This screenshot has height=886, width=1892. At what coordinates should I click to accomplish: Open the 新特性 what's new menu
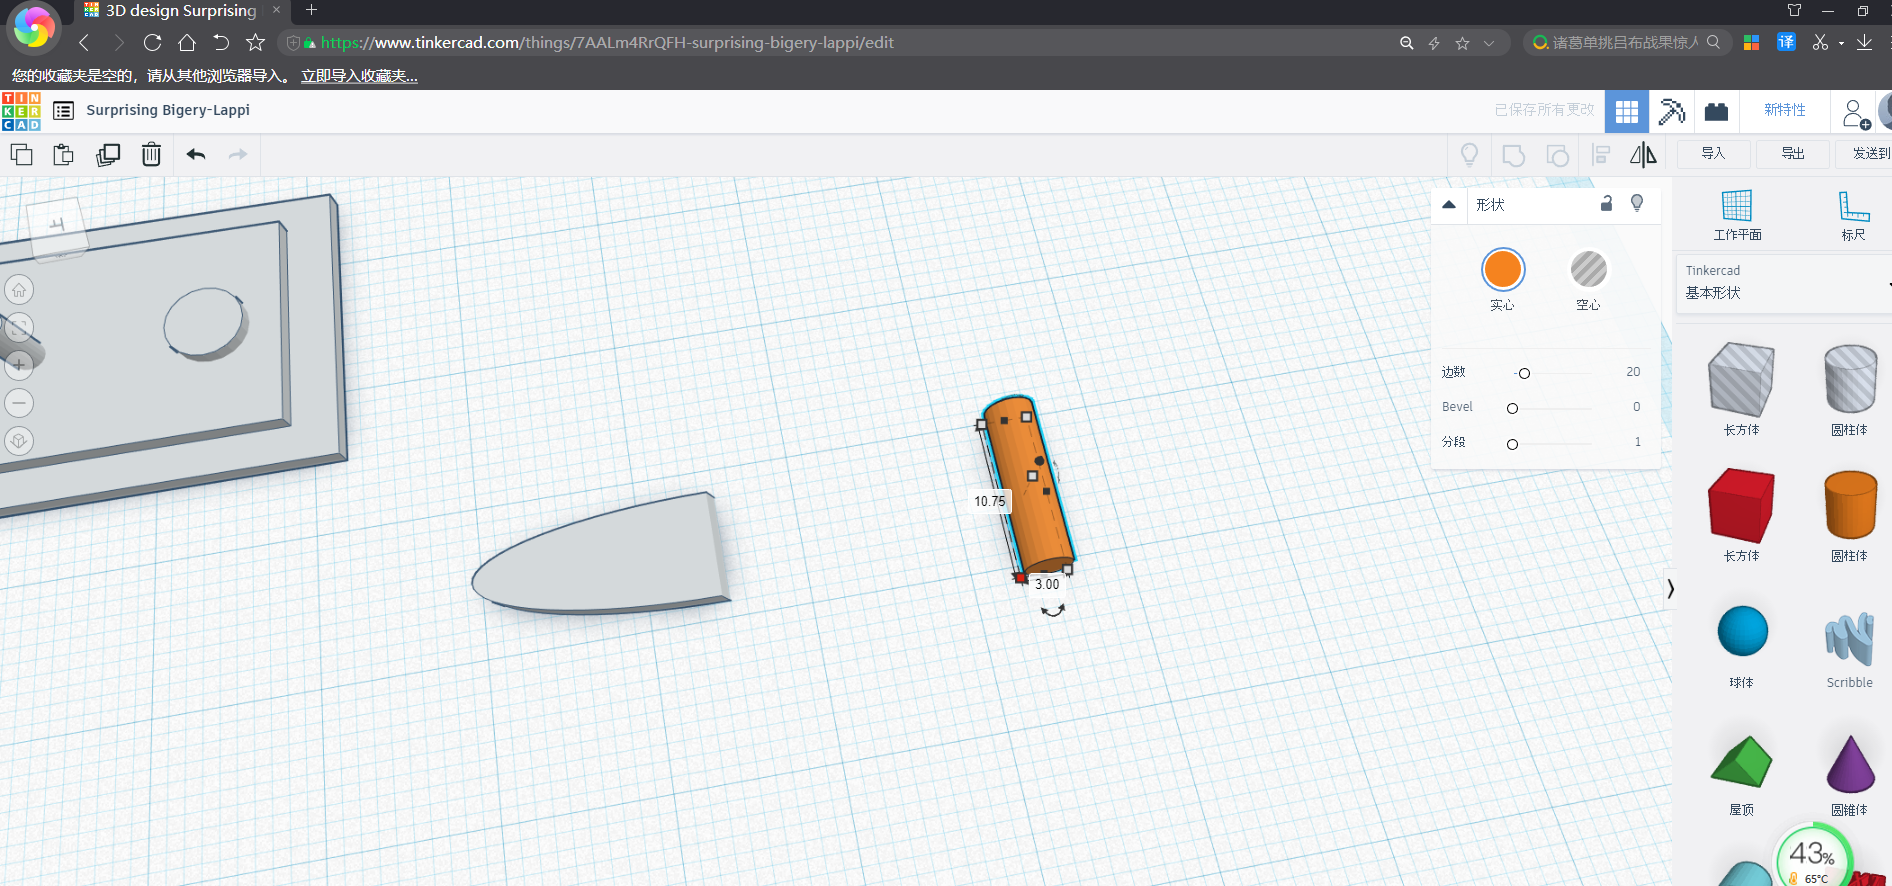pos(1785,110)
